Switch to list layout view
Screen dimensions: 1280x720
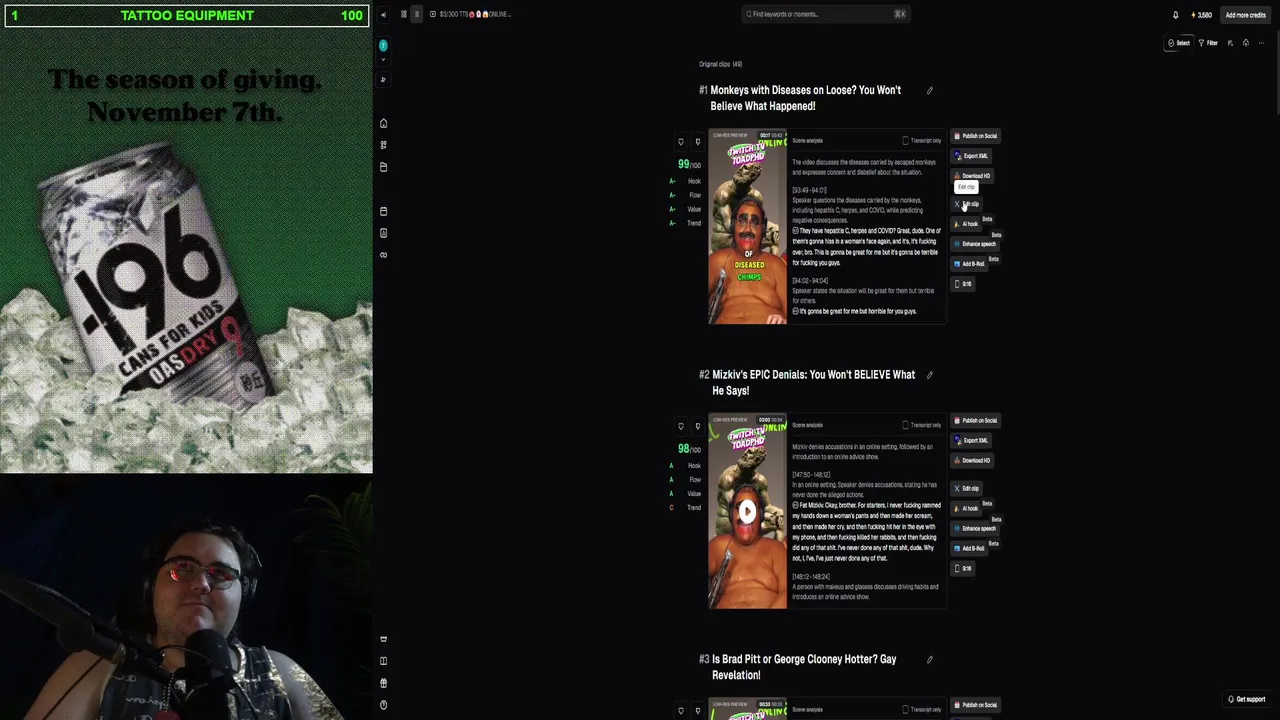coord(417,14)
